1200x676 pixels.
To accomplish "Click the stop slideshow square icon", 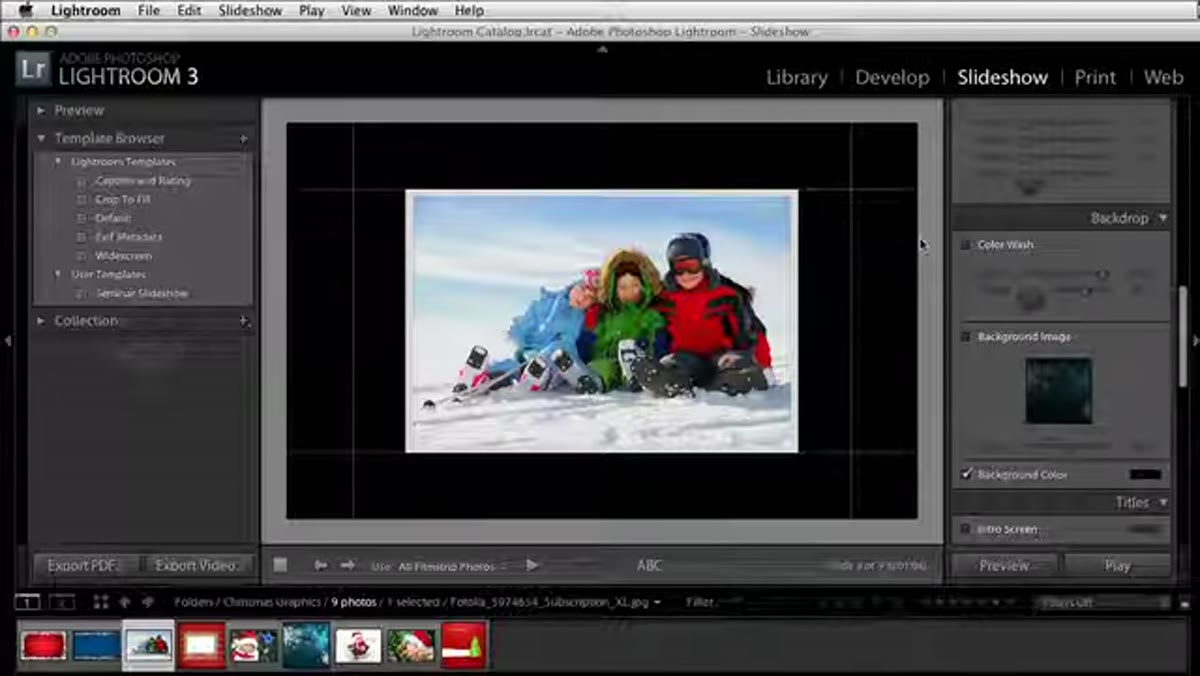I will coord(280,565).
